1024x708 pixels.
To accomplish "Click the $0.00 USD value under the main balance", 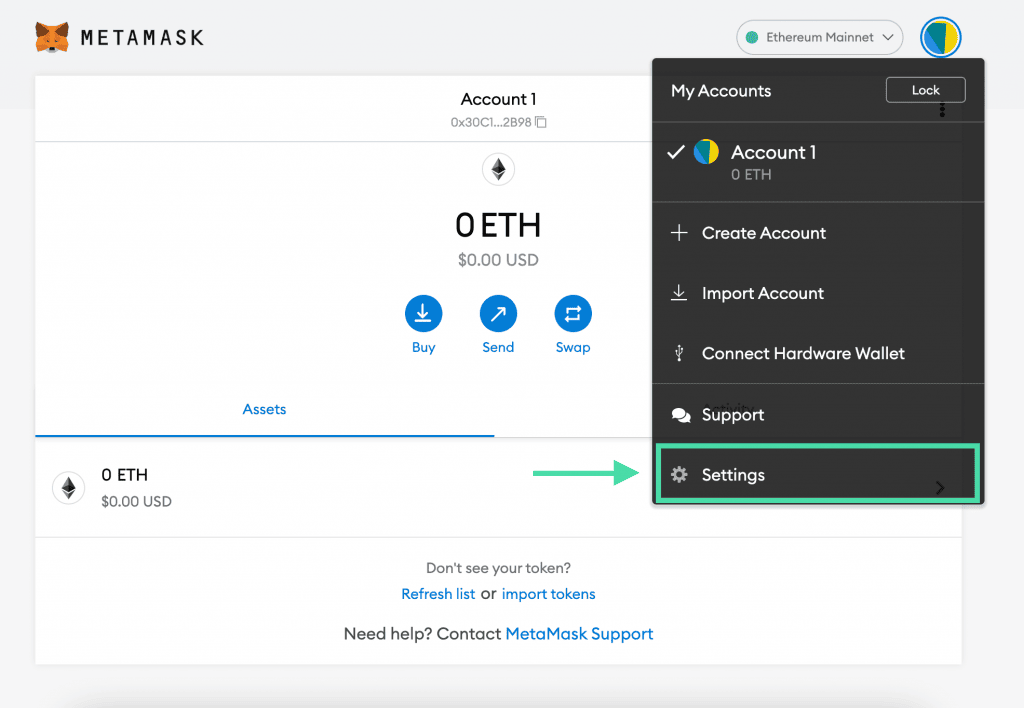I will pyautogui.click(x=498, y=260).
